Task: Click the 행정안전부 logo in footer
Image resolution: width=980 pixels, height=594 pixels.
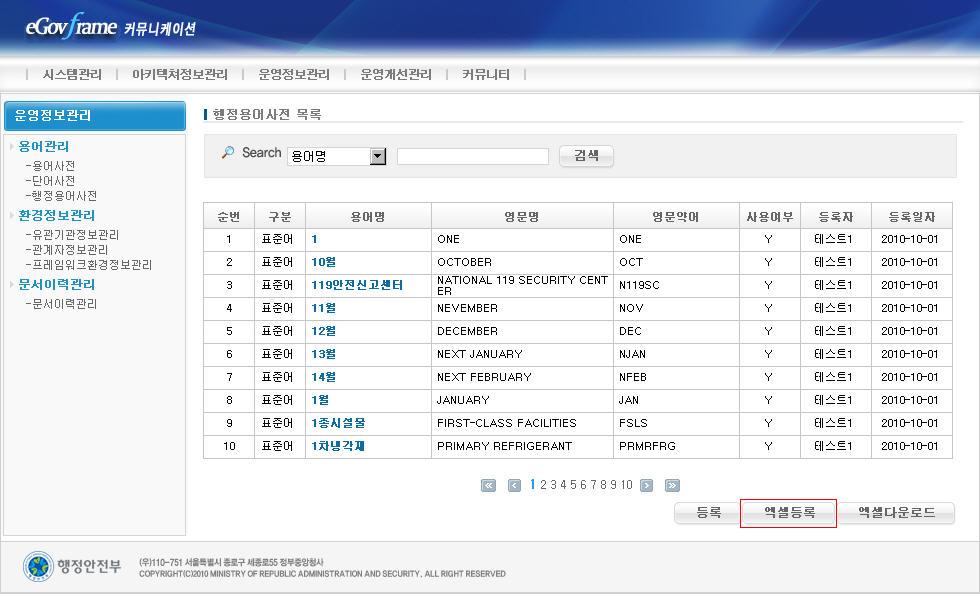Action: 72,567
